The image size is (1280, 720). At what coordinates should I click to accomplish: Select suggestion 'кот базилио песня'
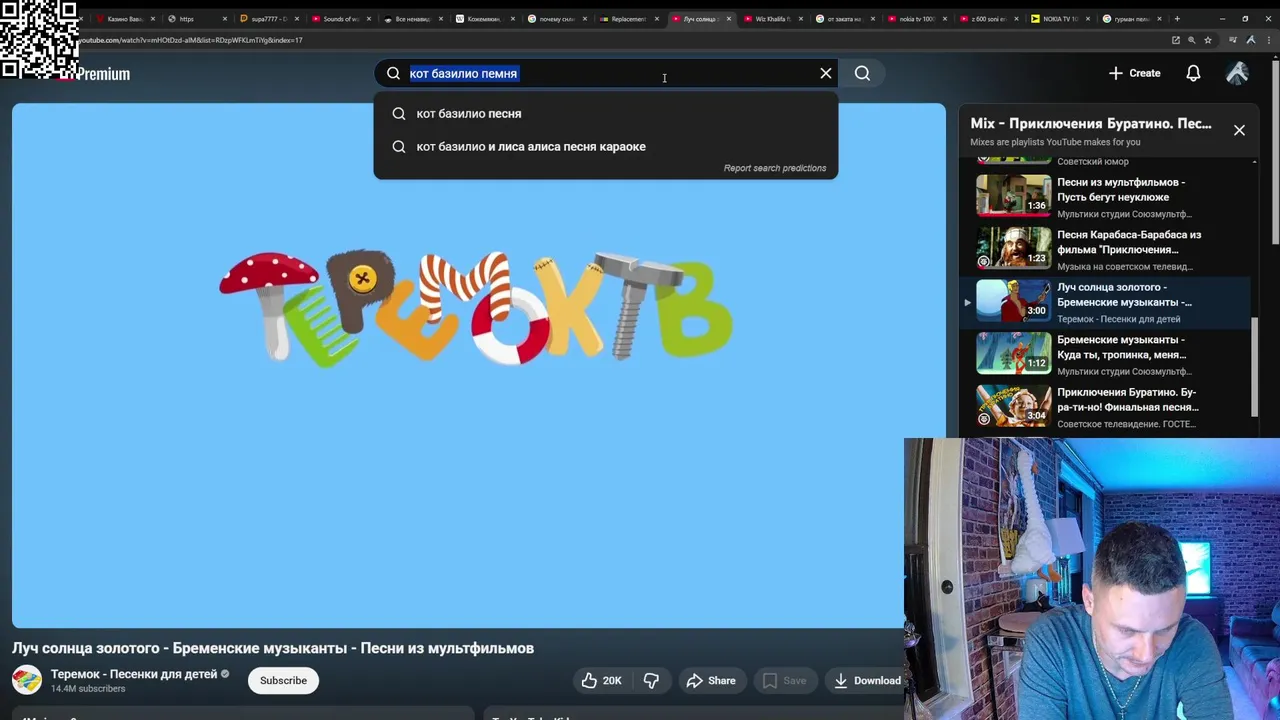pos(605,114)
